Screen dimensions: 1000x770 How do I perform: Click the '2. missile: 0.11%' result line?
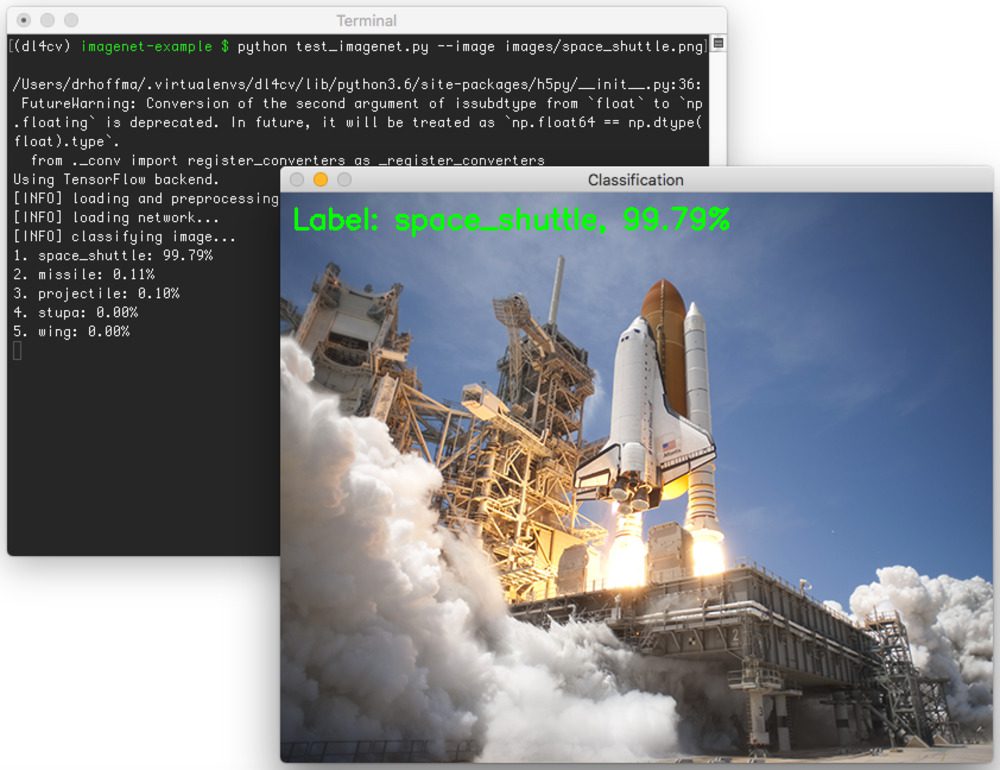(x=84, y=274)
